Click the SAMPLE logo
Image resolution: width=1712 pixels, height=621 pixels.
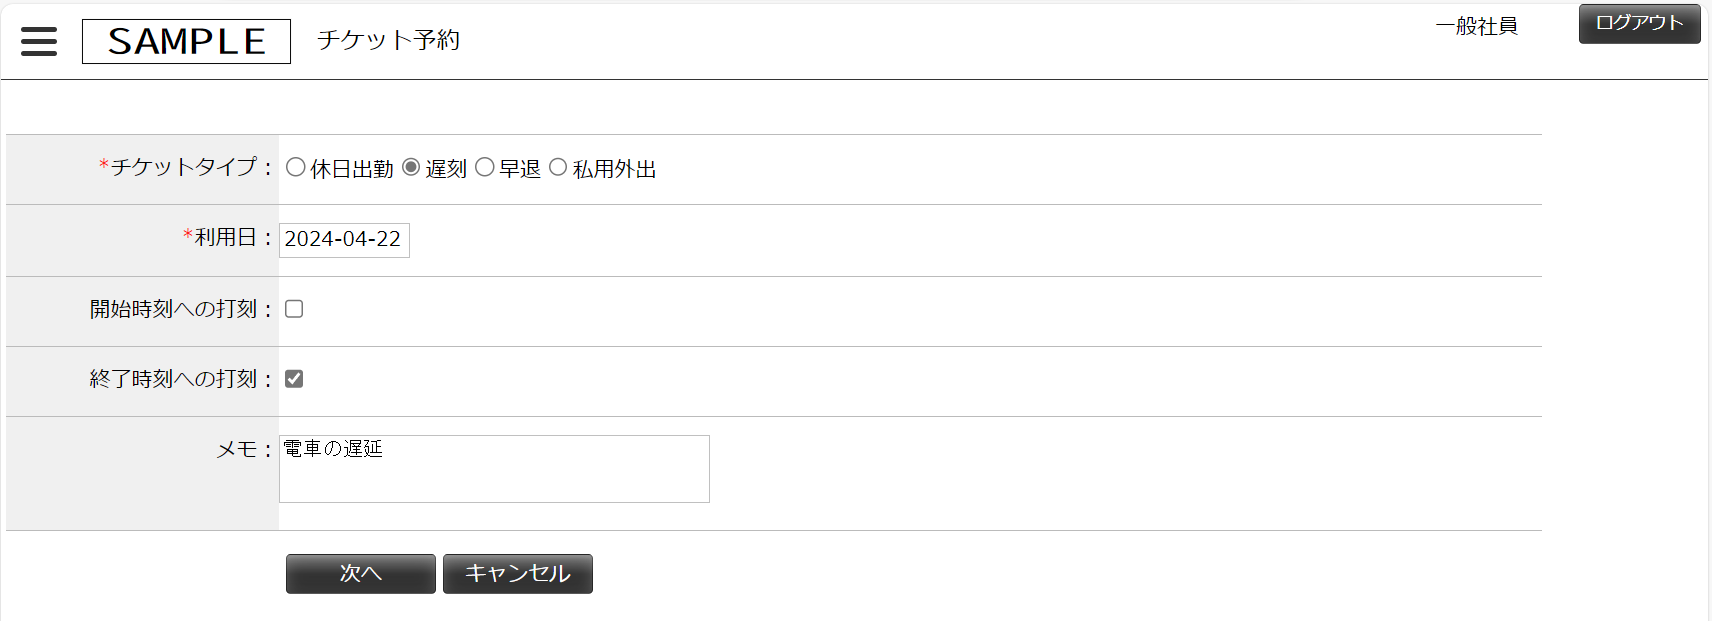coord(186,41)
